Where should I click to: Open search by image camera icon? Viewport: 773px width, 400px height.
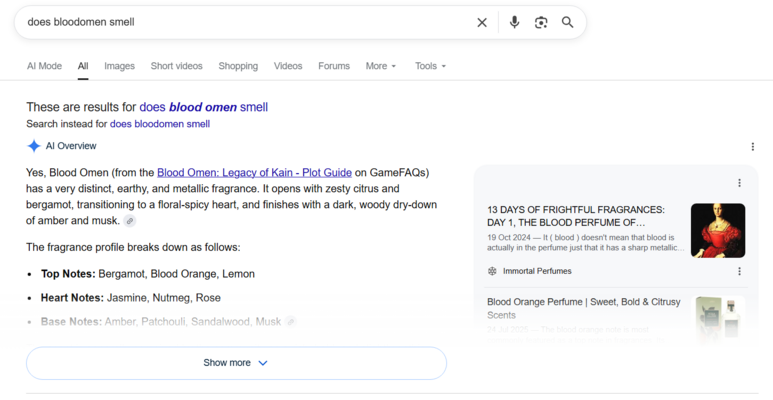pos(541,23)
